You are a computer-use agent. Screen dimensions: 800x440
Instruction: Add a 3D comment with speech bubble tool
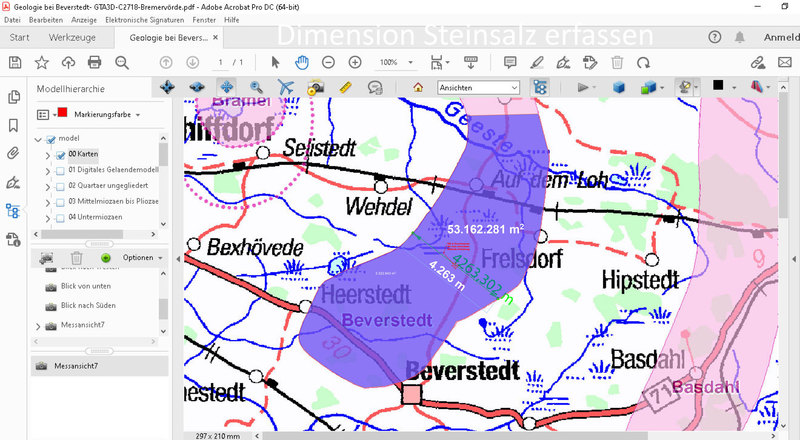(x=376, y=88)
